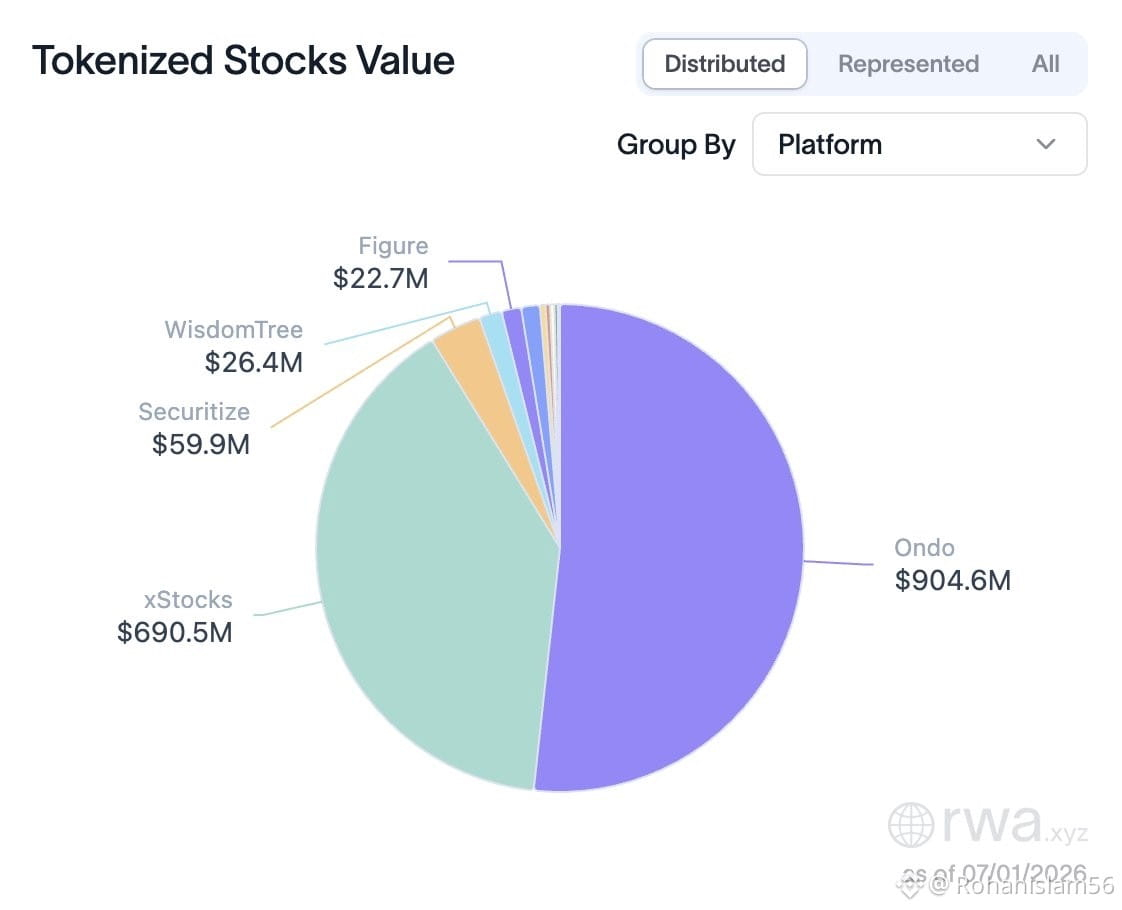Click the xStocks $690.5M label

tap(175, 616)
